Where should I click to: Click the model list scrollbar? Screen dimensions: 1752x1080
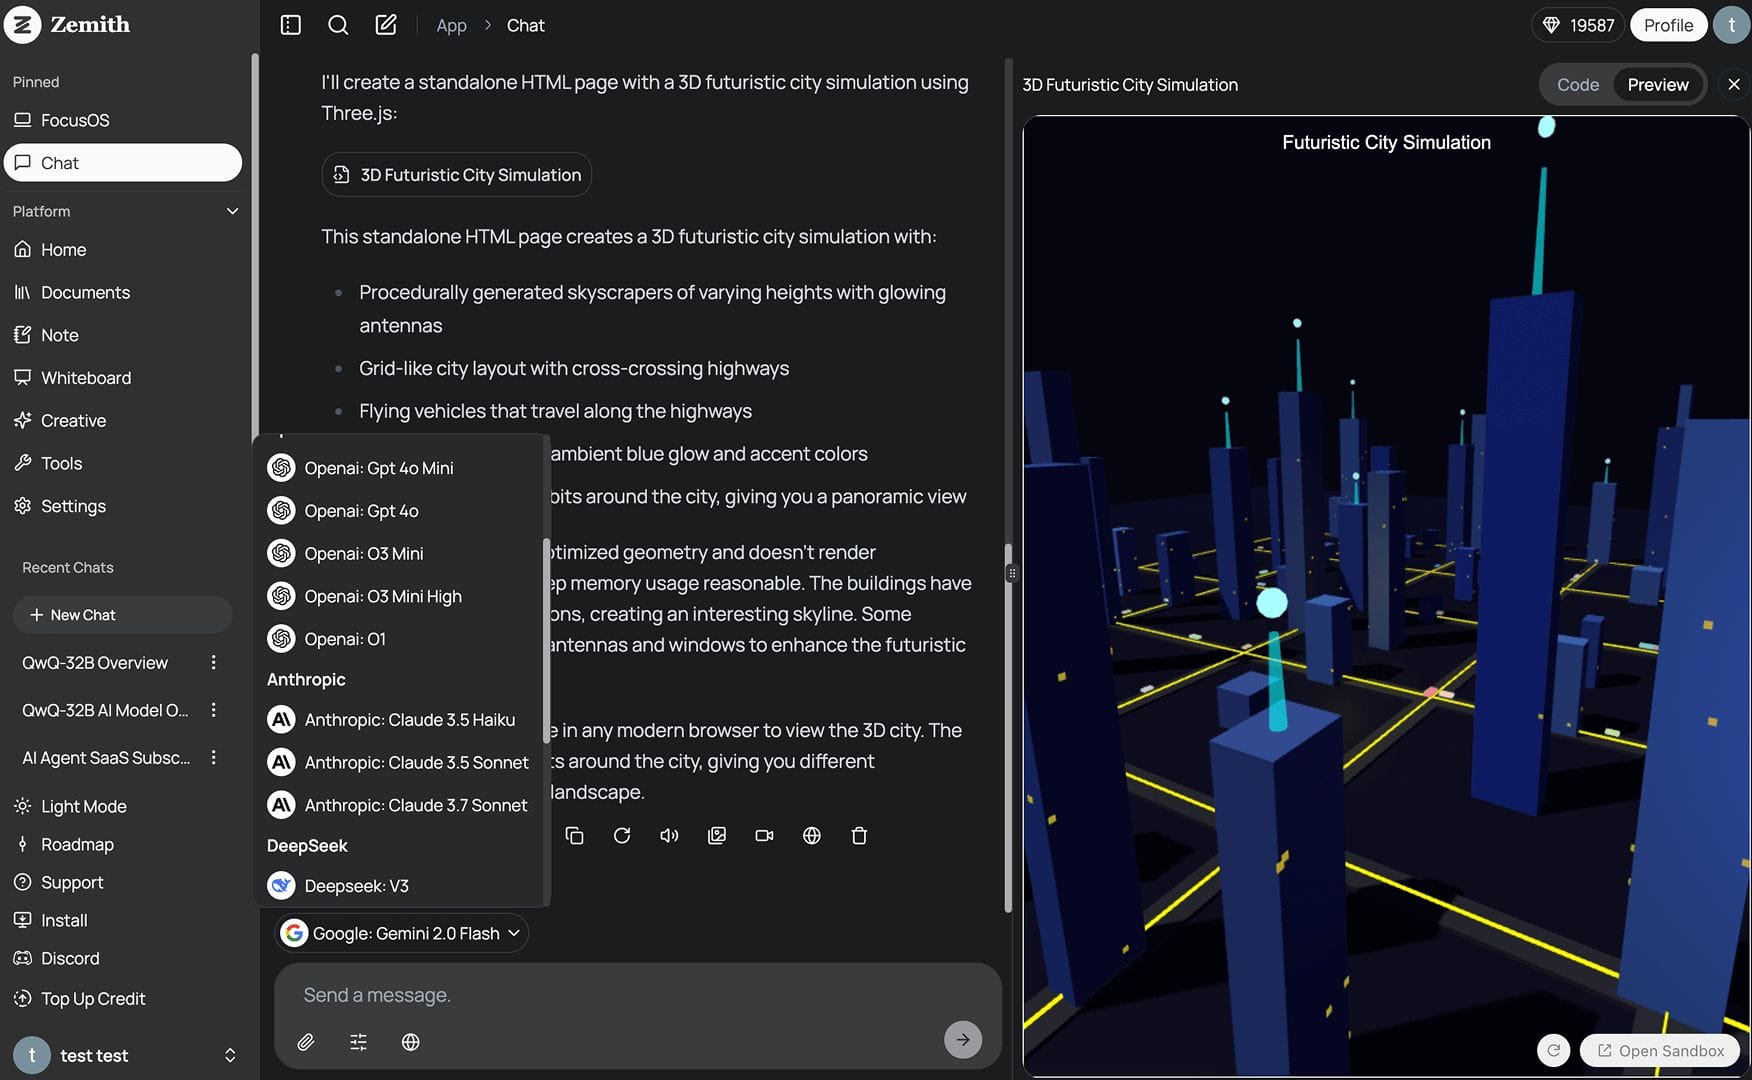[x=546, y=640]
